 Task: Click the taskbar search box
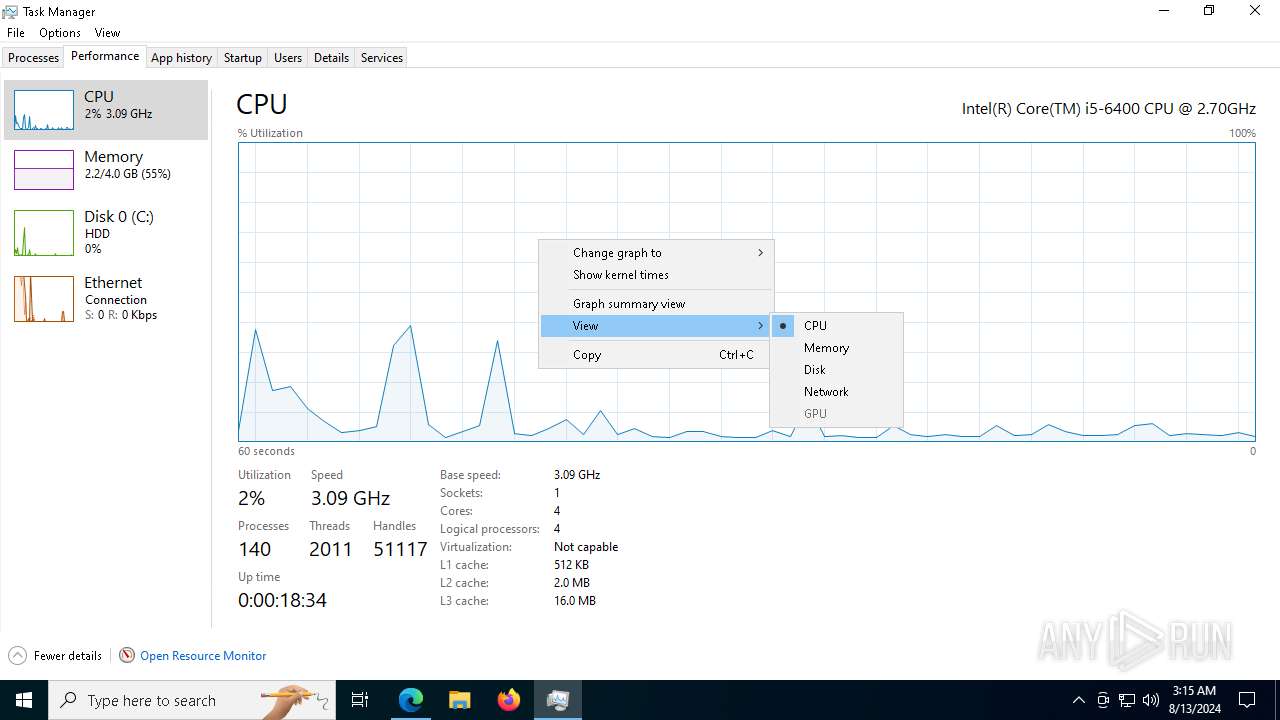[x=192, y=700]
